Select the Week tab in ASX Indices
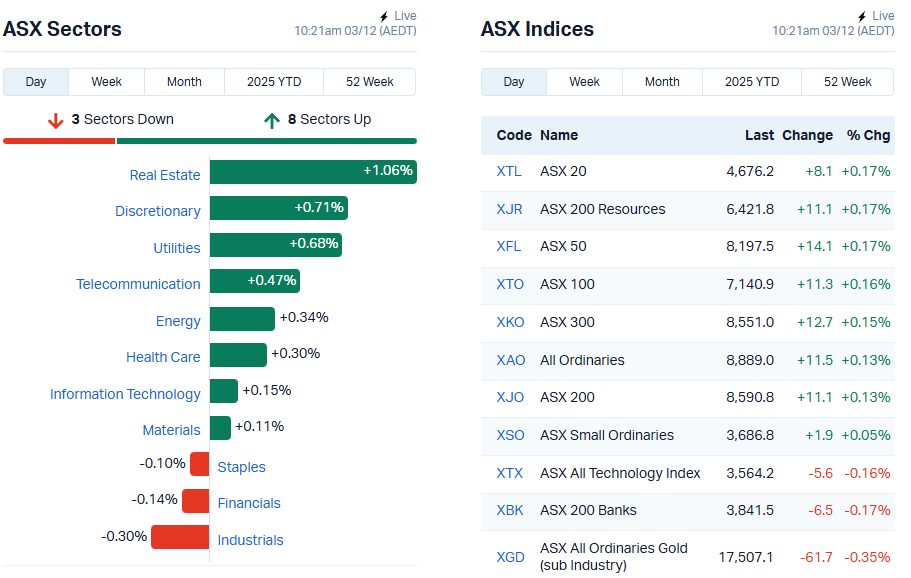The image size is (911, 578). click(x=584, y=82)
